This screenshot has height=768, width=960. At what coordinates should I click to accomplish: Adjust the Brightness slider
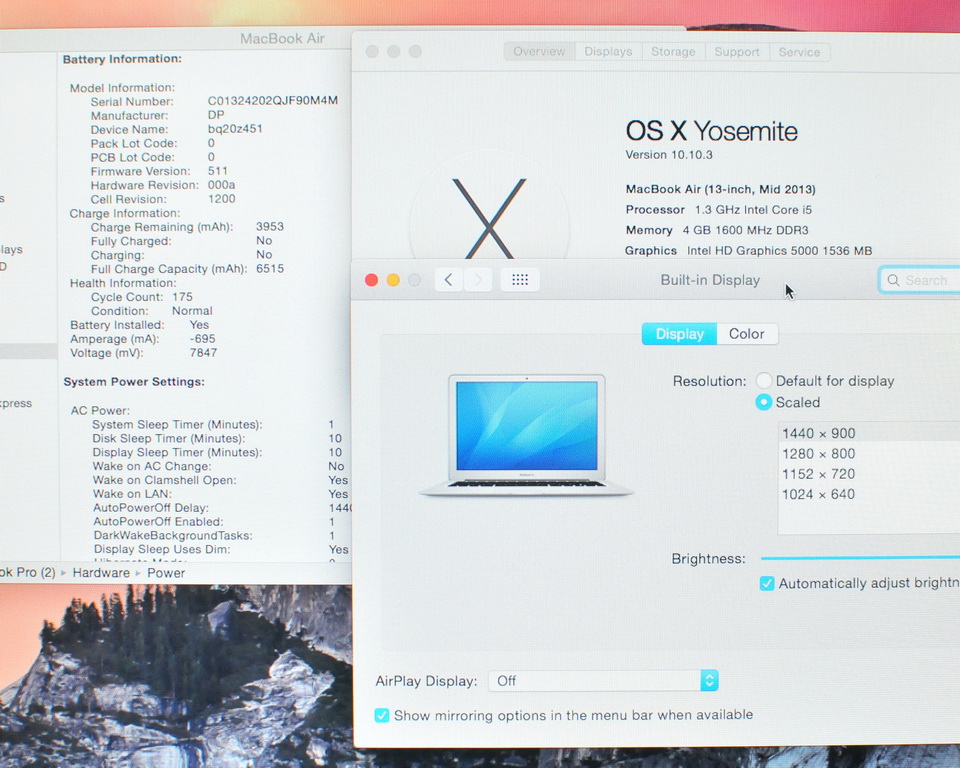click(x=860, y=558)
